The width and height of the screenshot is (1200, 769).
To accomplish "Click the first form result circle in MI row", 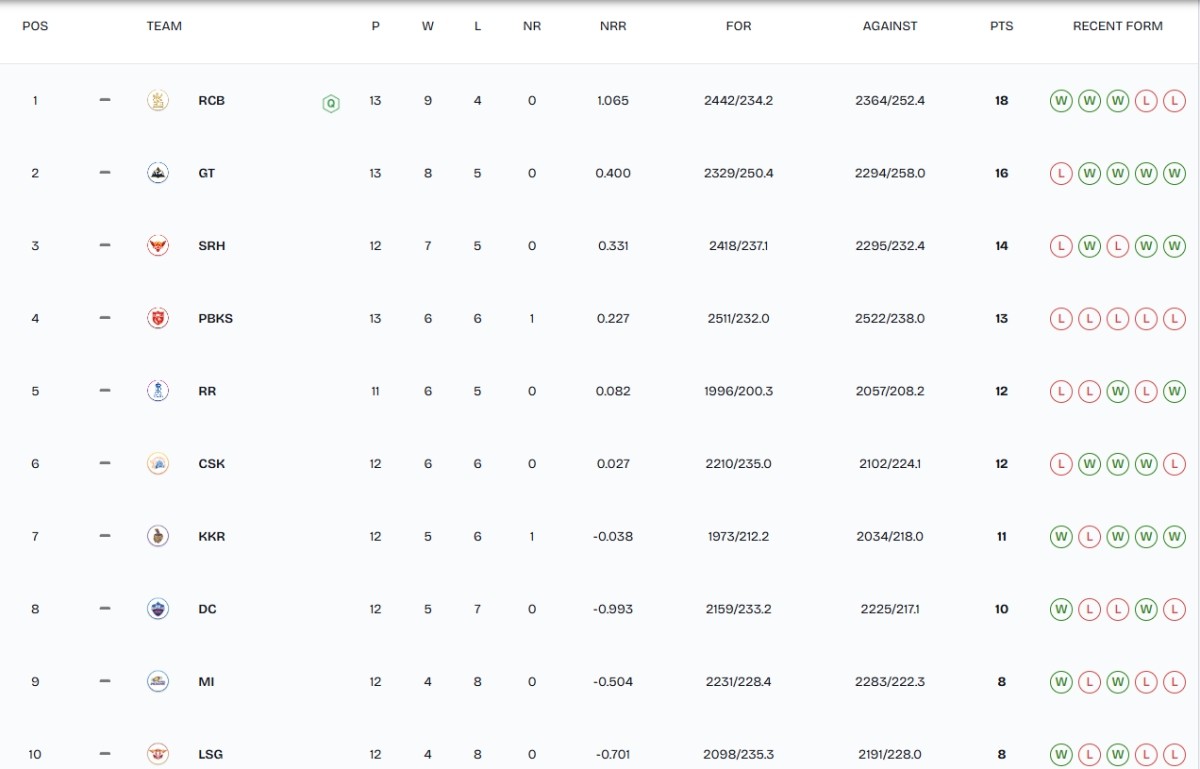I will click(1061, 682).
